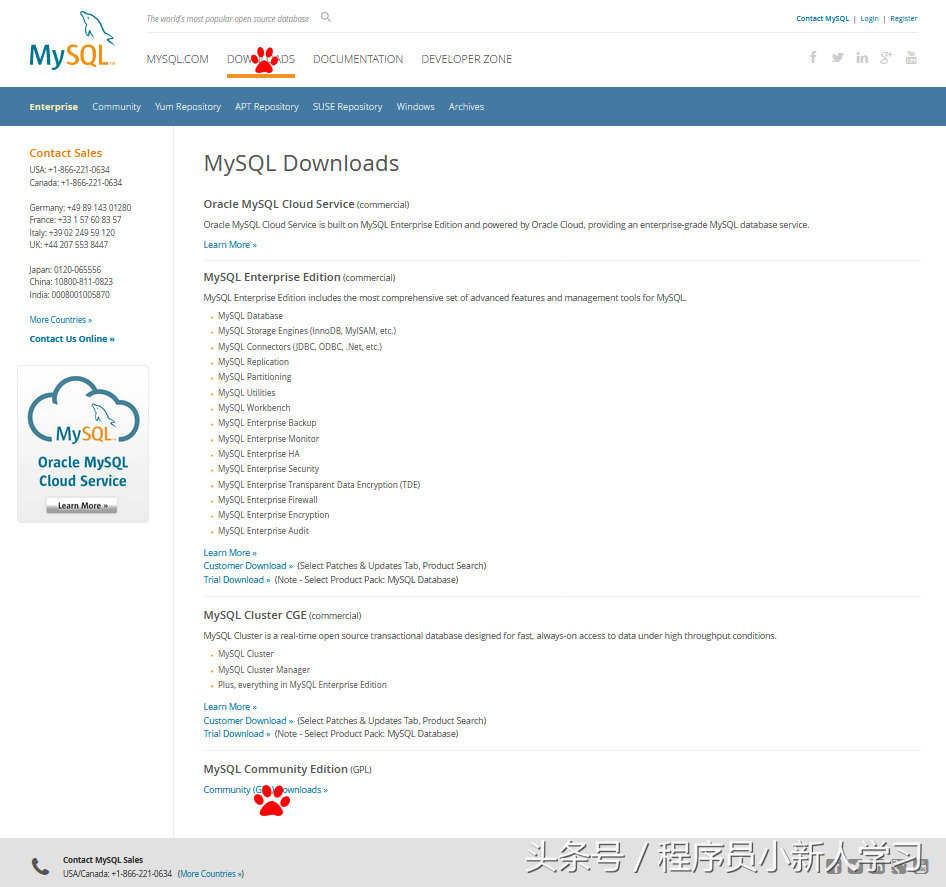The image size is (946, 887).
Task: Open the Community (GPL) Downloads link
Action: pos(264,789)
